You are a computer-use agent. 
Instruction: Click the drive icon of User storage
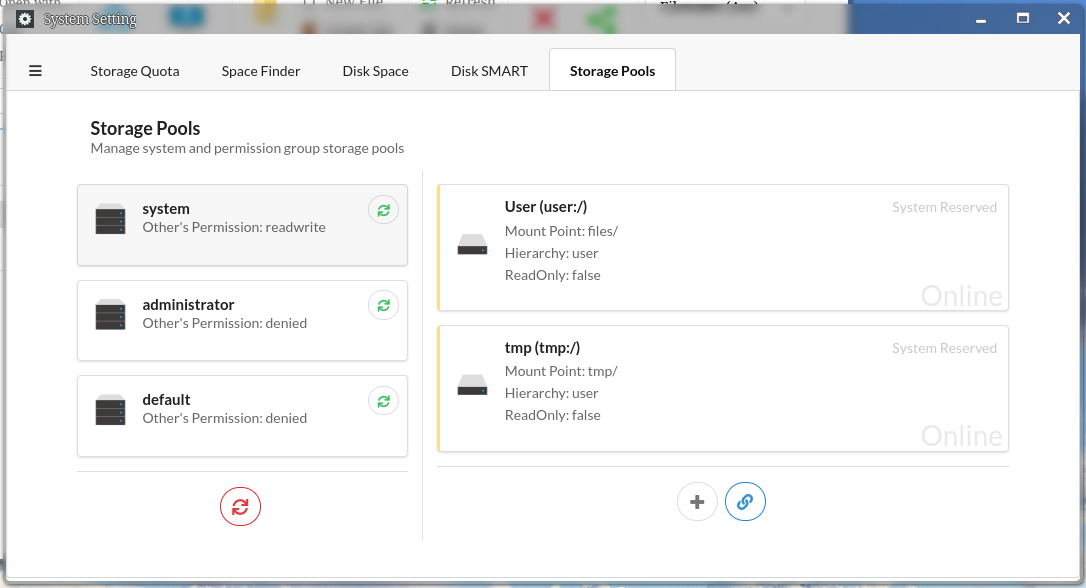point(472,244)
